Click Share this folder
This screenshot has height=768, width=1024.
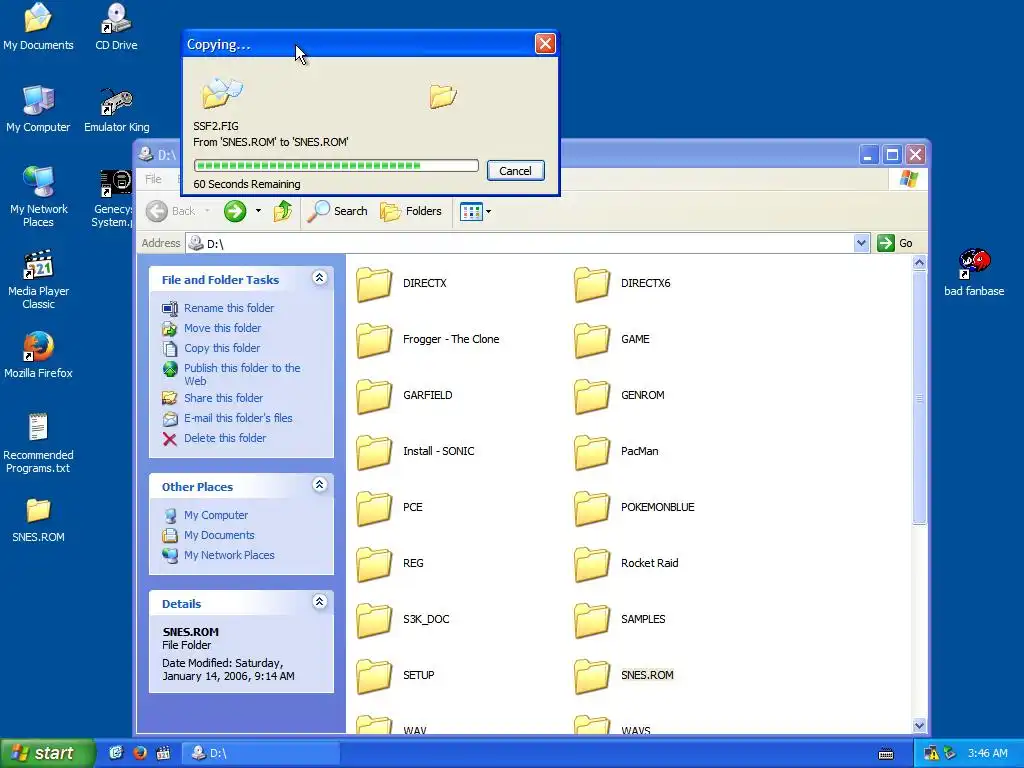click(x=212, y=398)
